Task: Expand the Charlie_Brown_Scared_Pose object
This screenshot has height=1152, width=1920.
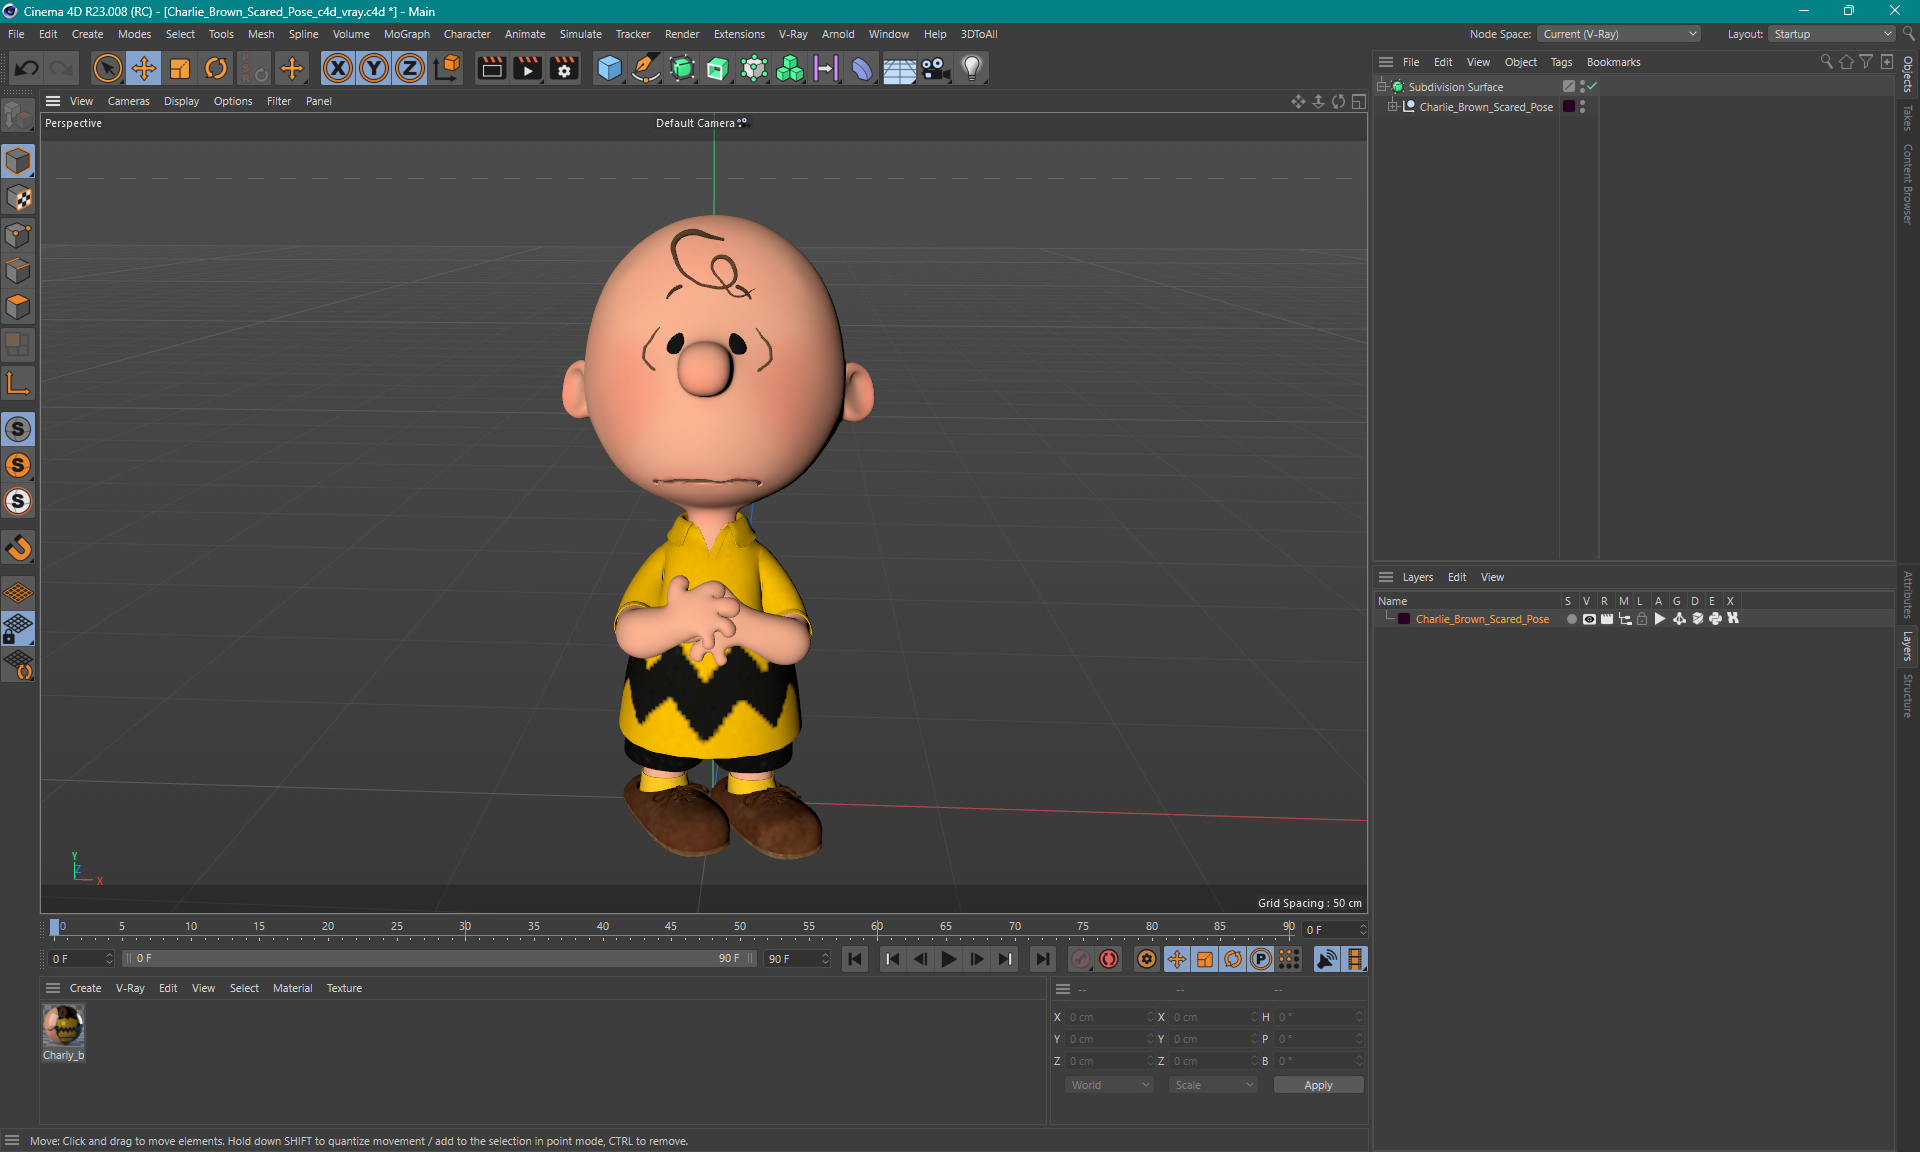Action: coord(1392,107)
